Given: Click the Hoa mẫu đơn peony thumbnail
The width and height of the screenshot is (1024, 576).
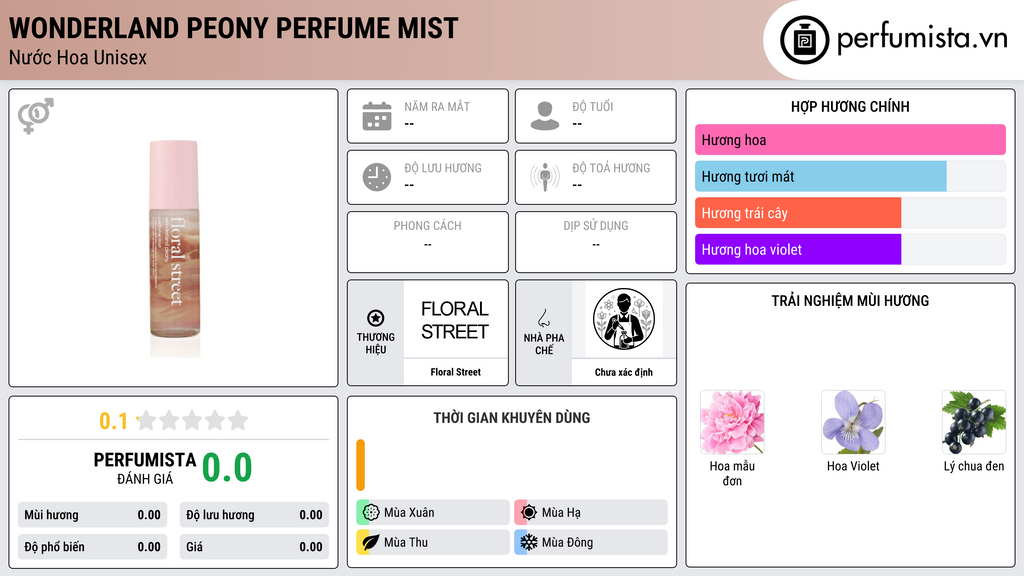Looking at the screenshot, I should (731, 422).
